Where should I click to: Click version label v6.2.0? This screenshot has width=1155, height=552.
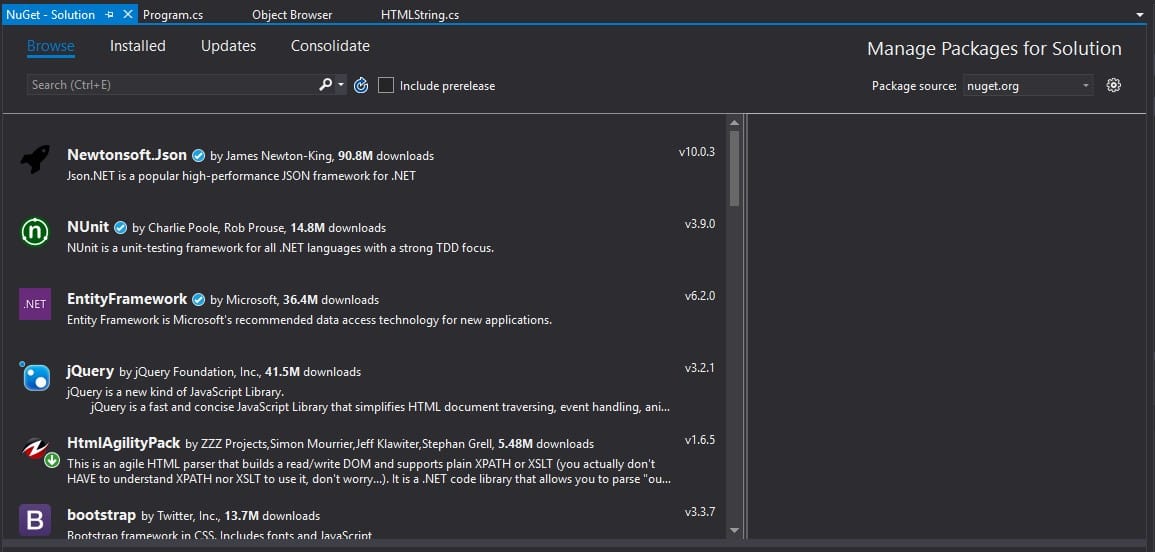tap(700, 296)
